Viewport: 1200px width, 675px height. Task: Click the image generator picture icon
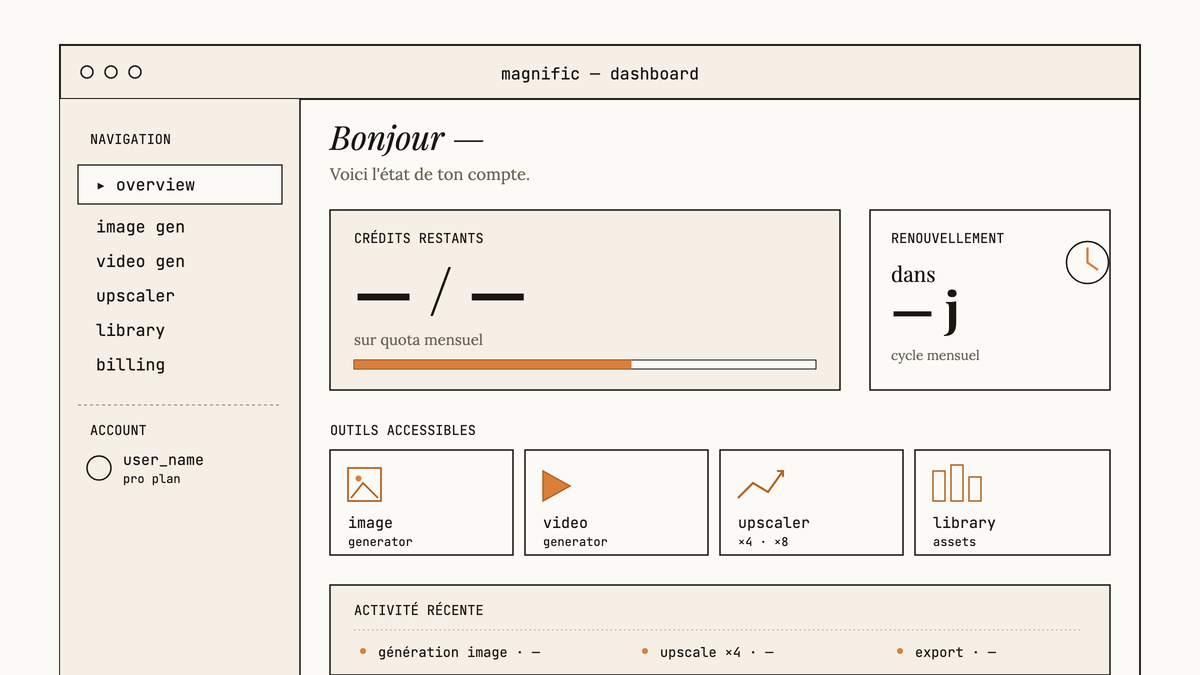click(364, 484)
